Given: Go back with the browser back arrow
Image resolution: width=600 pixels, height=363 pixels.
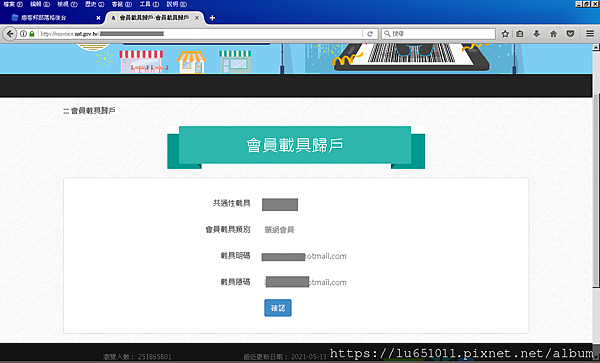Looking at the screenshot, I should [10, 34].
